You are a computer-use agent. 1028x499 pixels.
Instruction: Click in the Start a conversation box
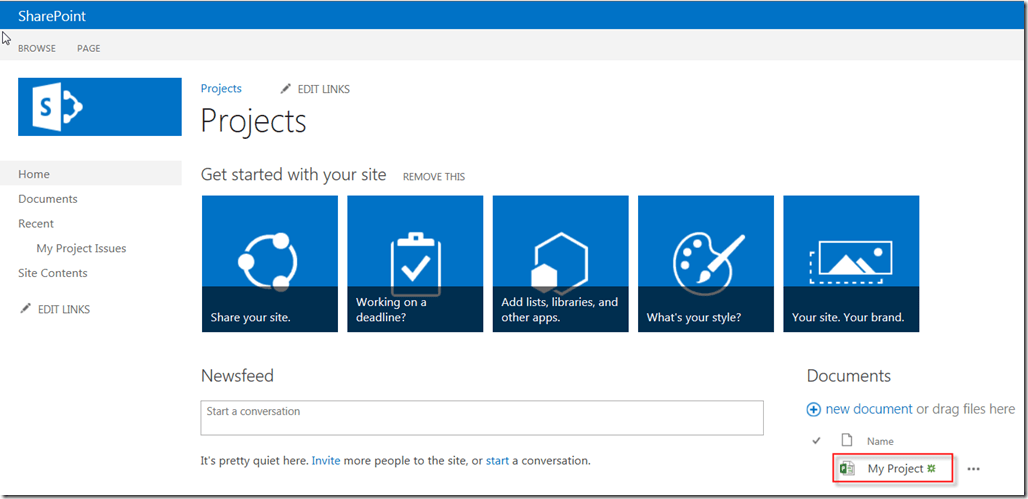[482, 418]
